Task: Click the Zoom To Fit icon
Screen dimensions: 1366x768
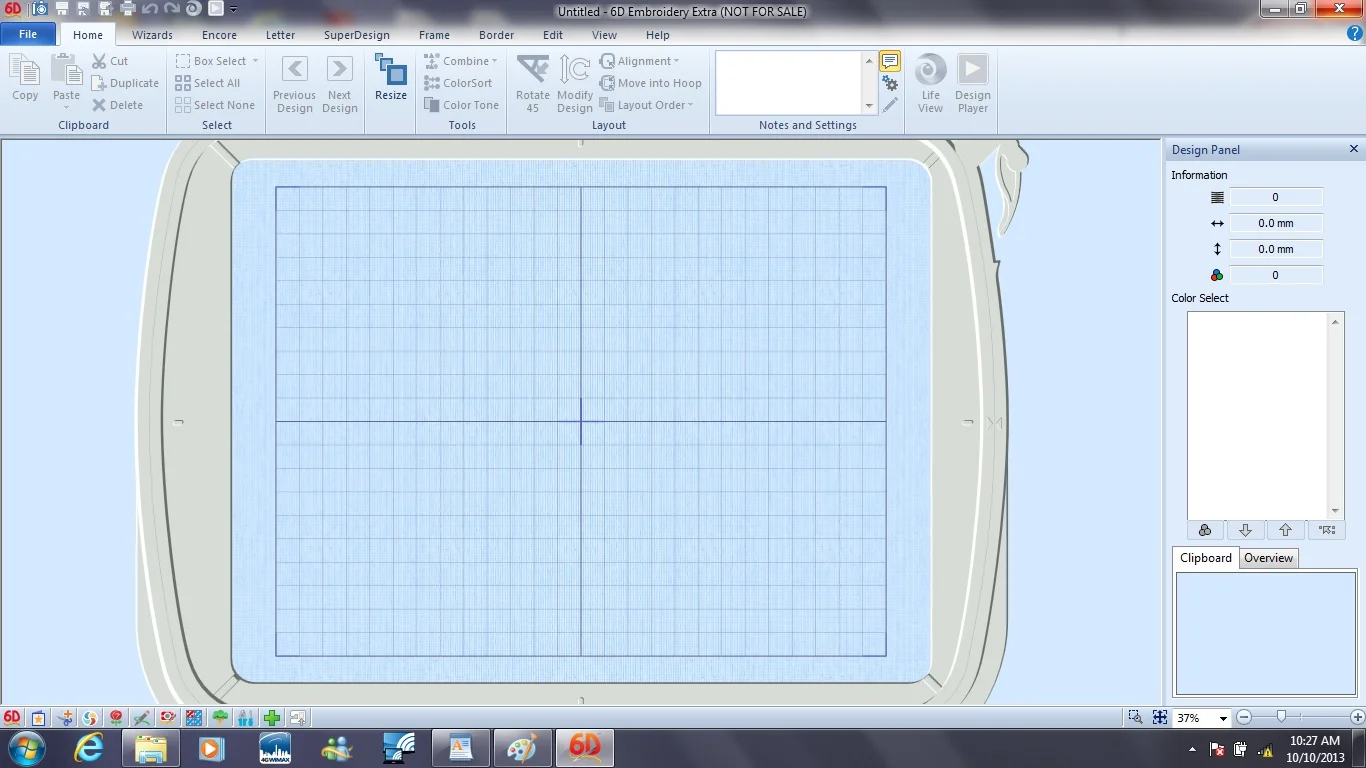Action: click(x=1160, y=717)
